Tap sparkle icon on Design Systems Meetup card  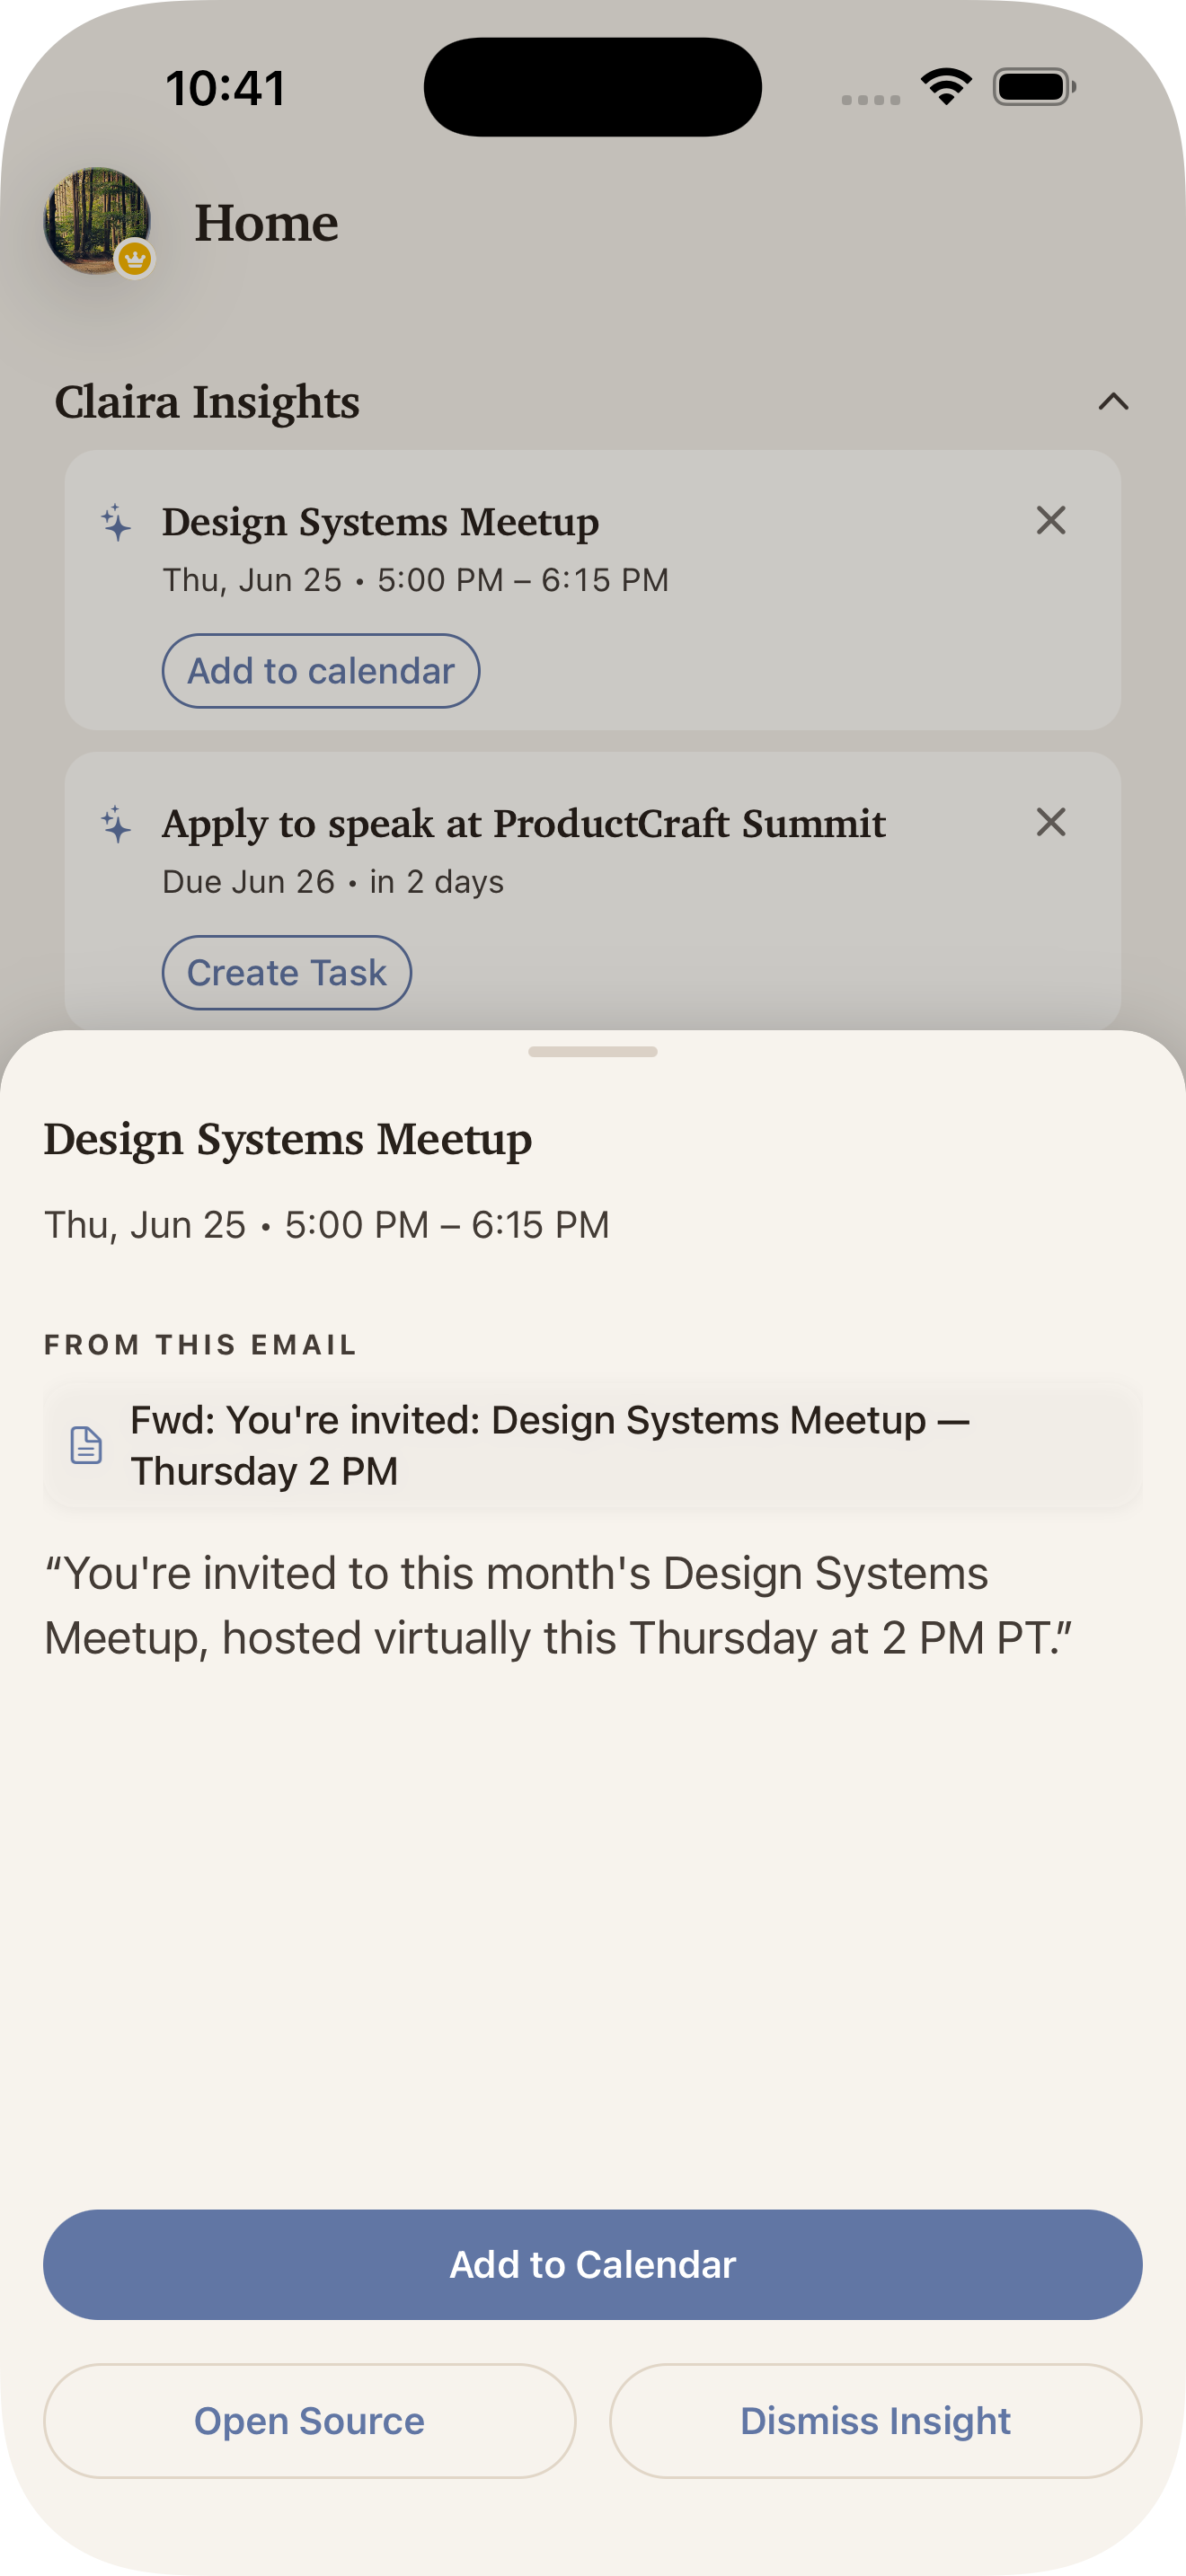click(116, 522)
